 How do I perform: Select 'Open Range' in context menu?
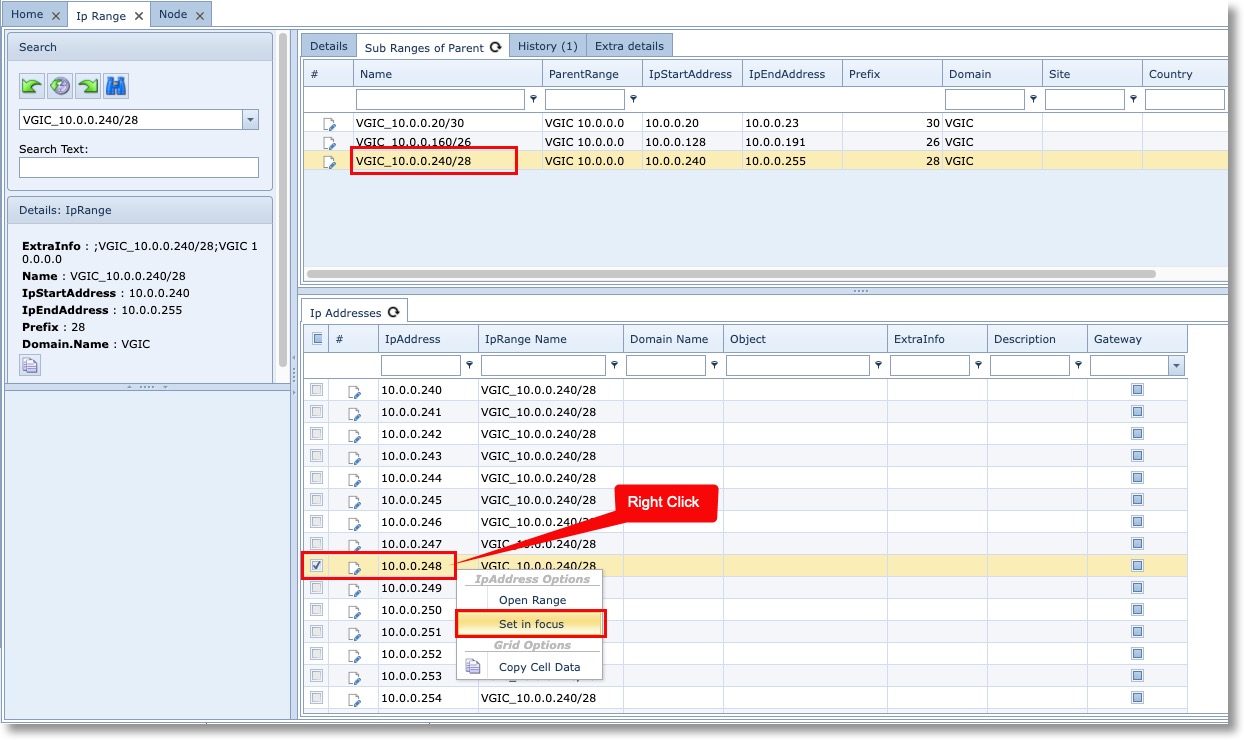(532, 600)
